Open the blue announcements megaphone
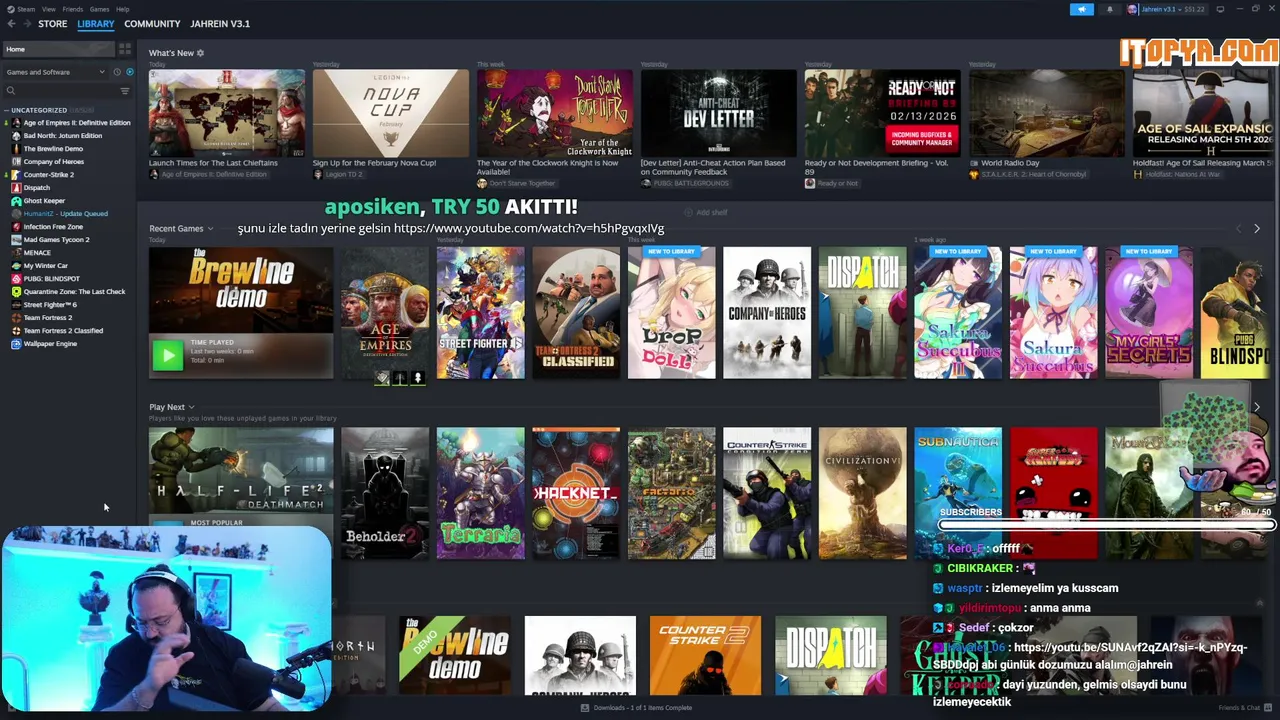Screen dimensions: 1280x720 (1082, 9)
